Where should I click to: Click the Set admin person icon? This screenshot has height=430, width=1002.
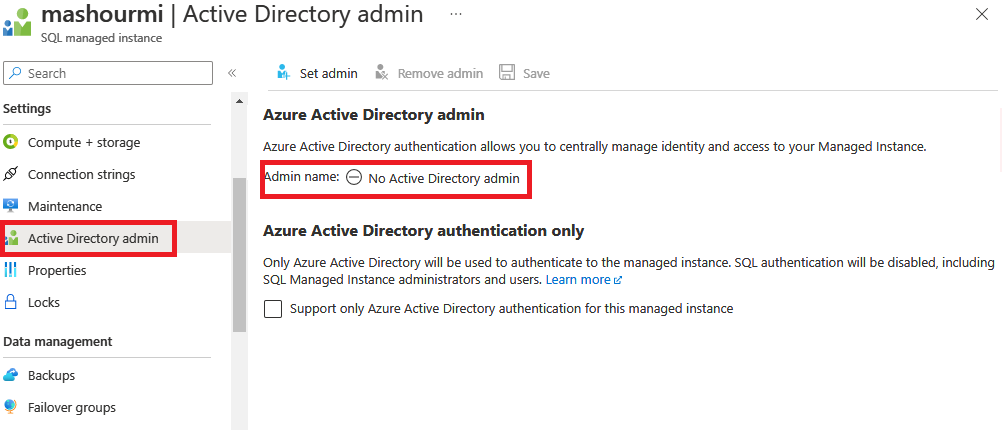pyautogui.click(x=283, y=73)
